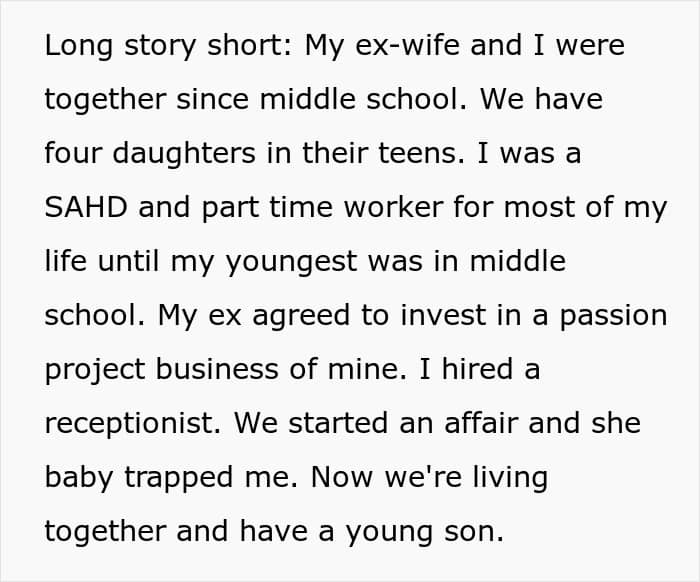Screen dimensions: 700x582
Task: Click the word "business" in the paragraph
Action: [217, 369]
